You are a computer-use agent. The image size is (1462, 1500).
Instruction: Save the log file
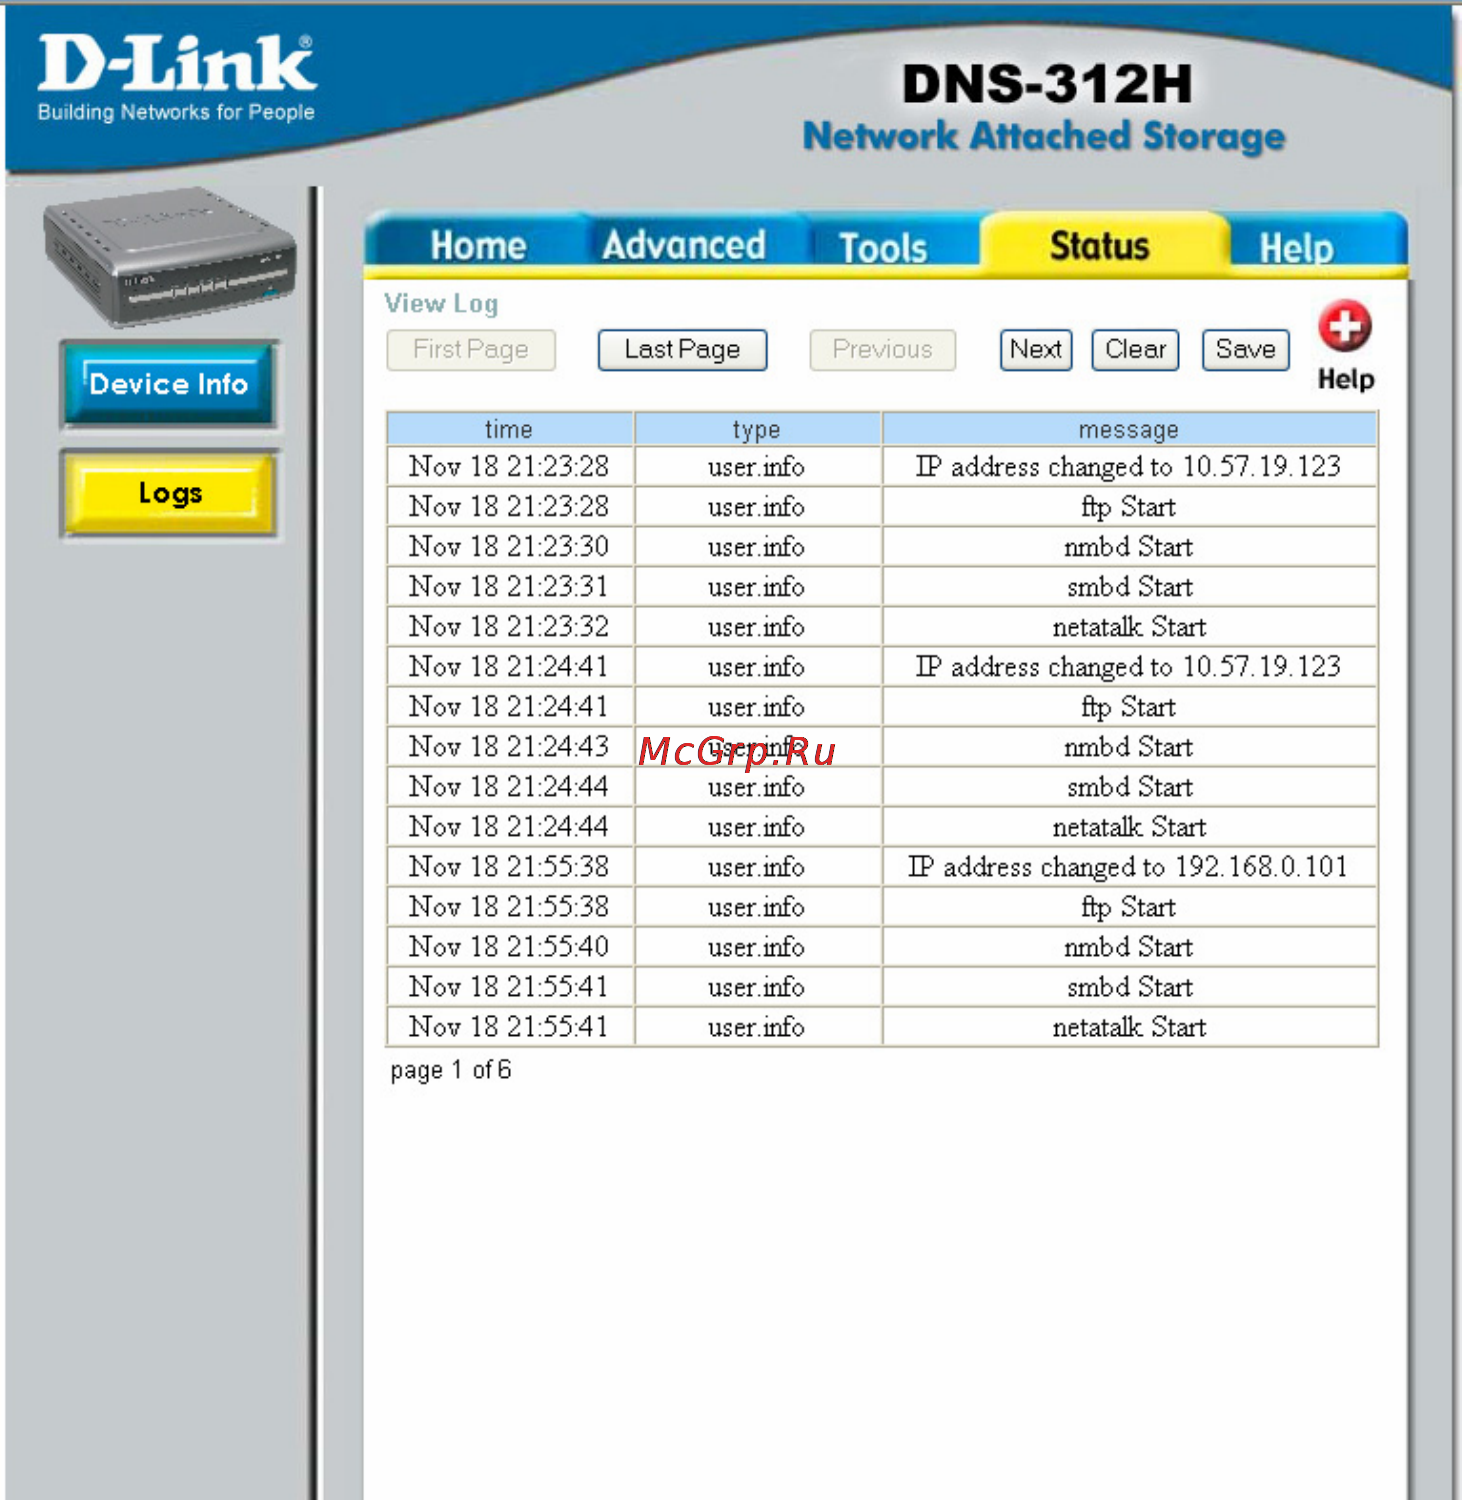point(1245,350)
